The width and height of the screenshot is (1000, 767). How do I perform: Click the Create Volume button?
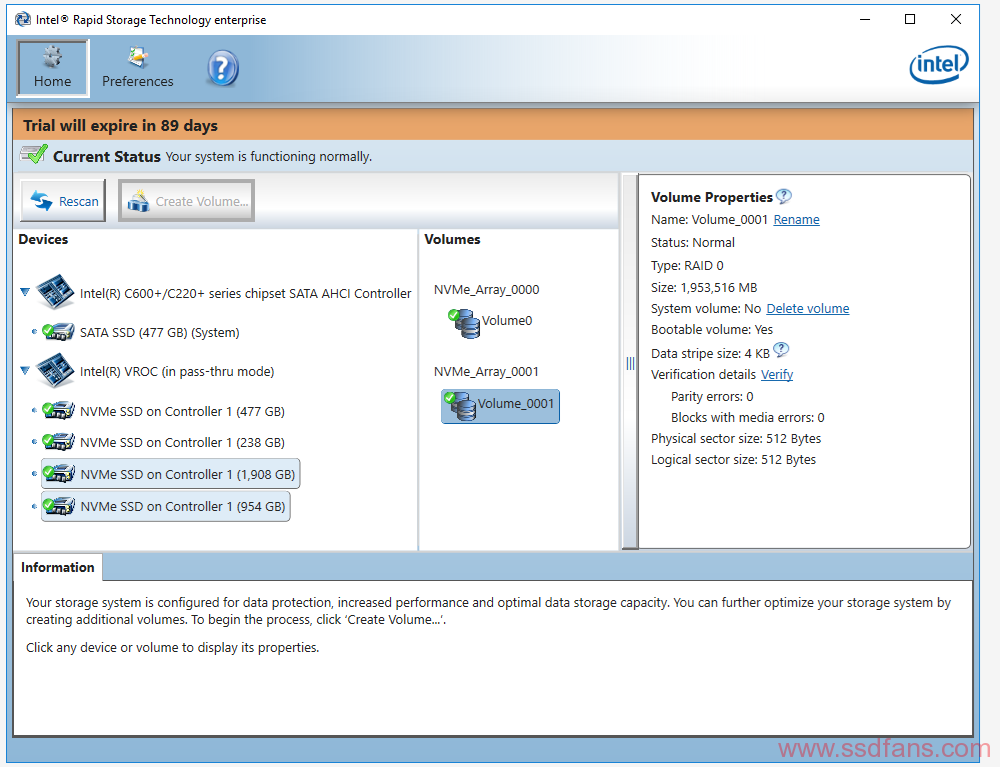(x=186, y=201)
